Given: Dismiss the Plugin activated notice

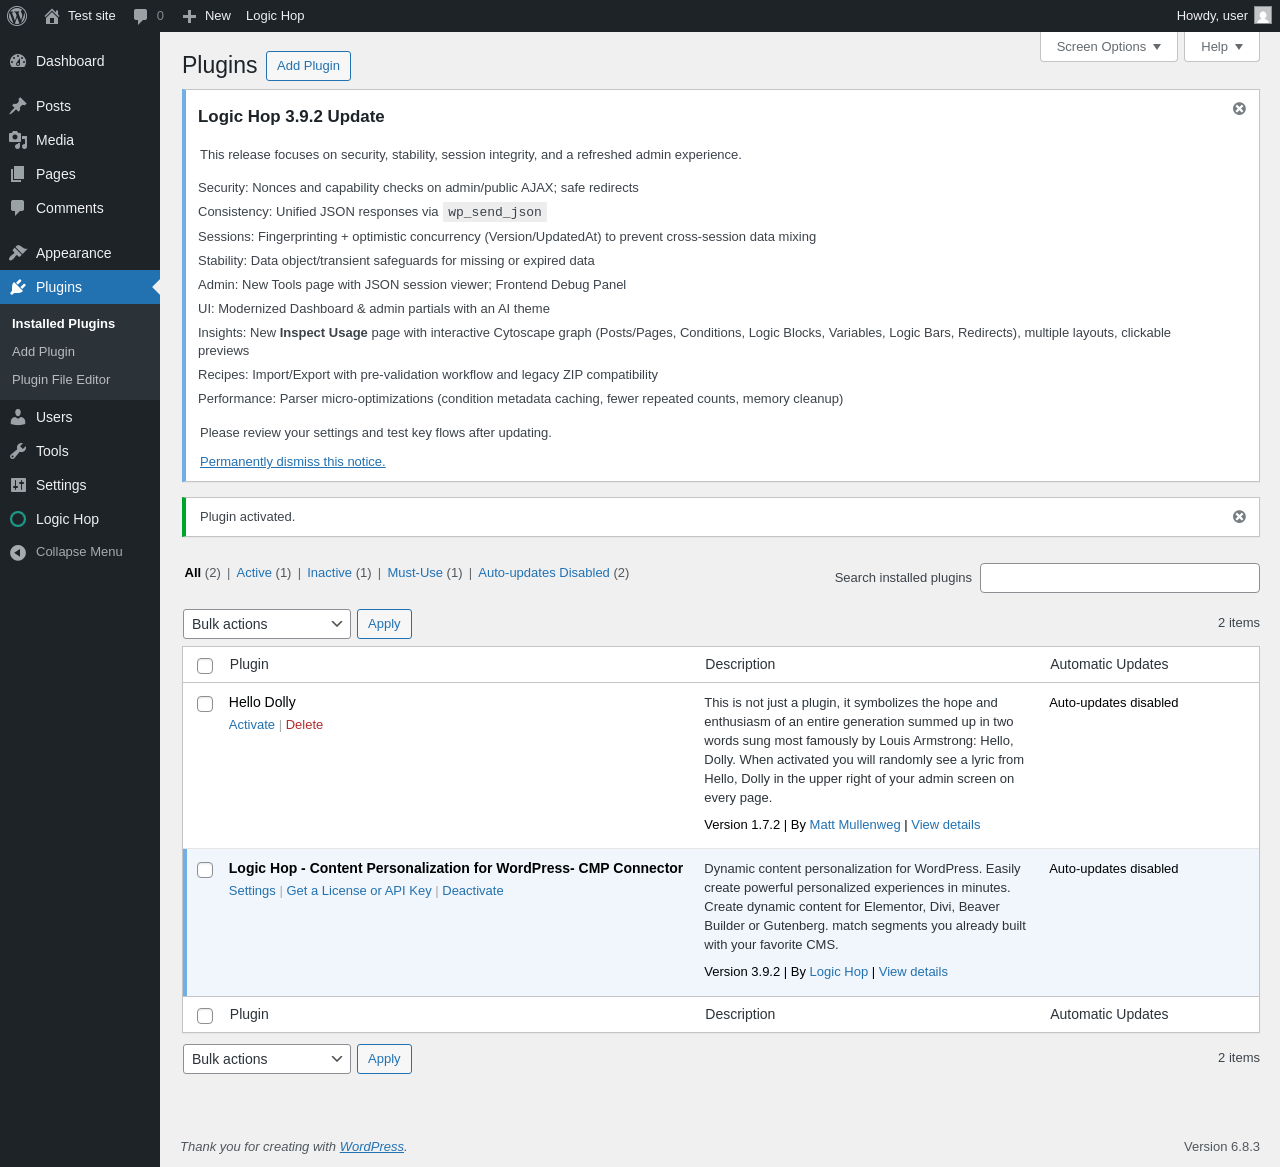Looking at the screenshot, I should [x=1239, y=516].
